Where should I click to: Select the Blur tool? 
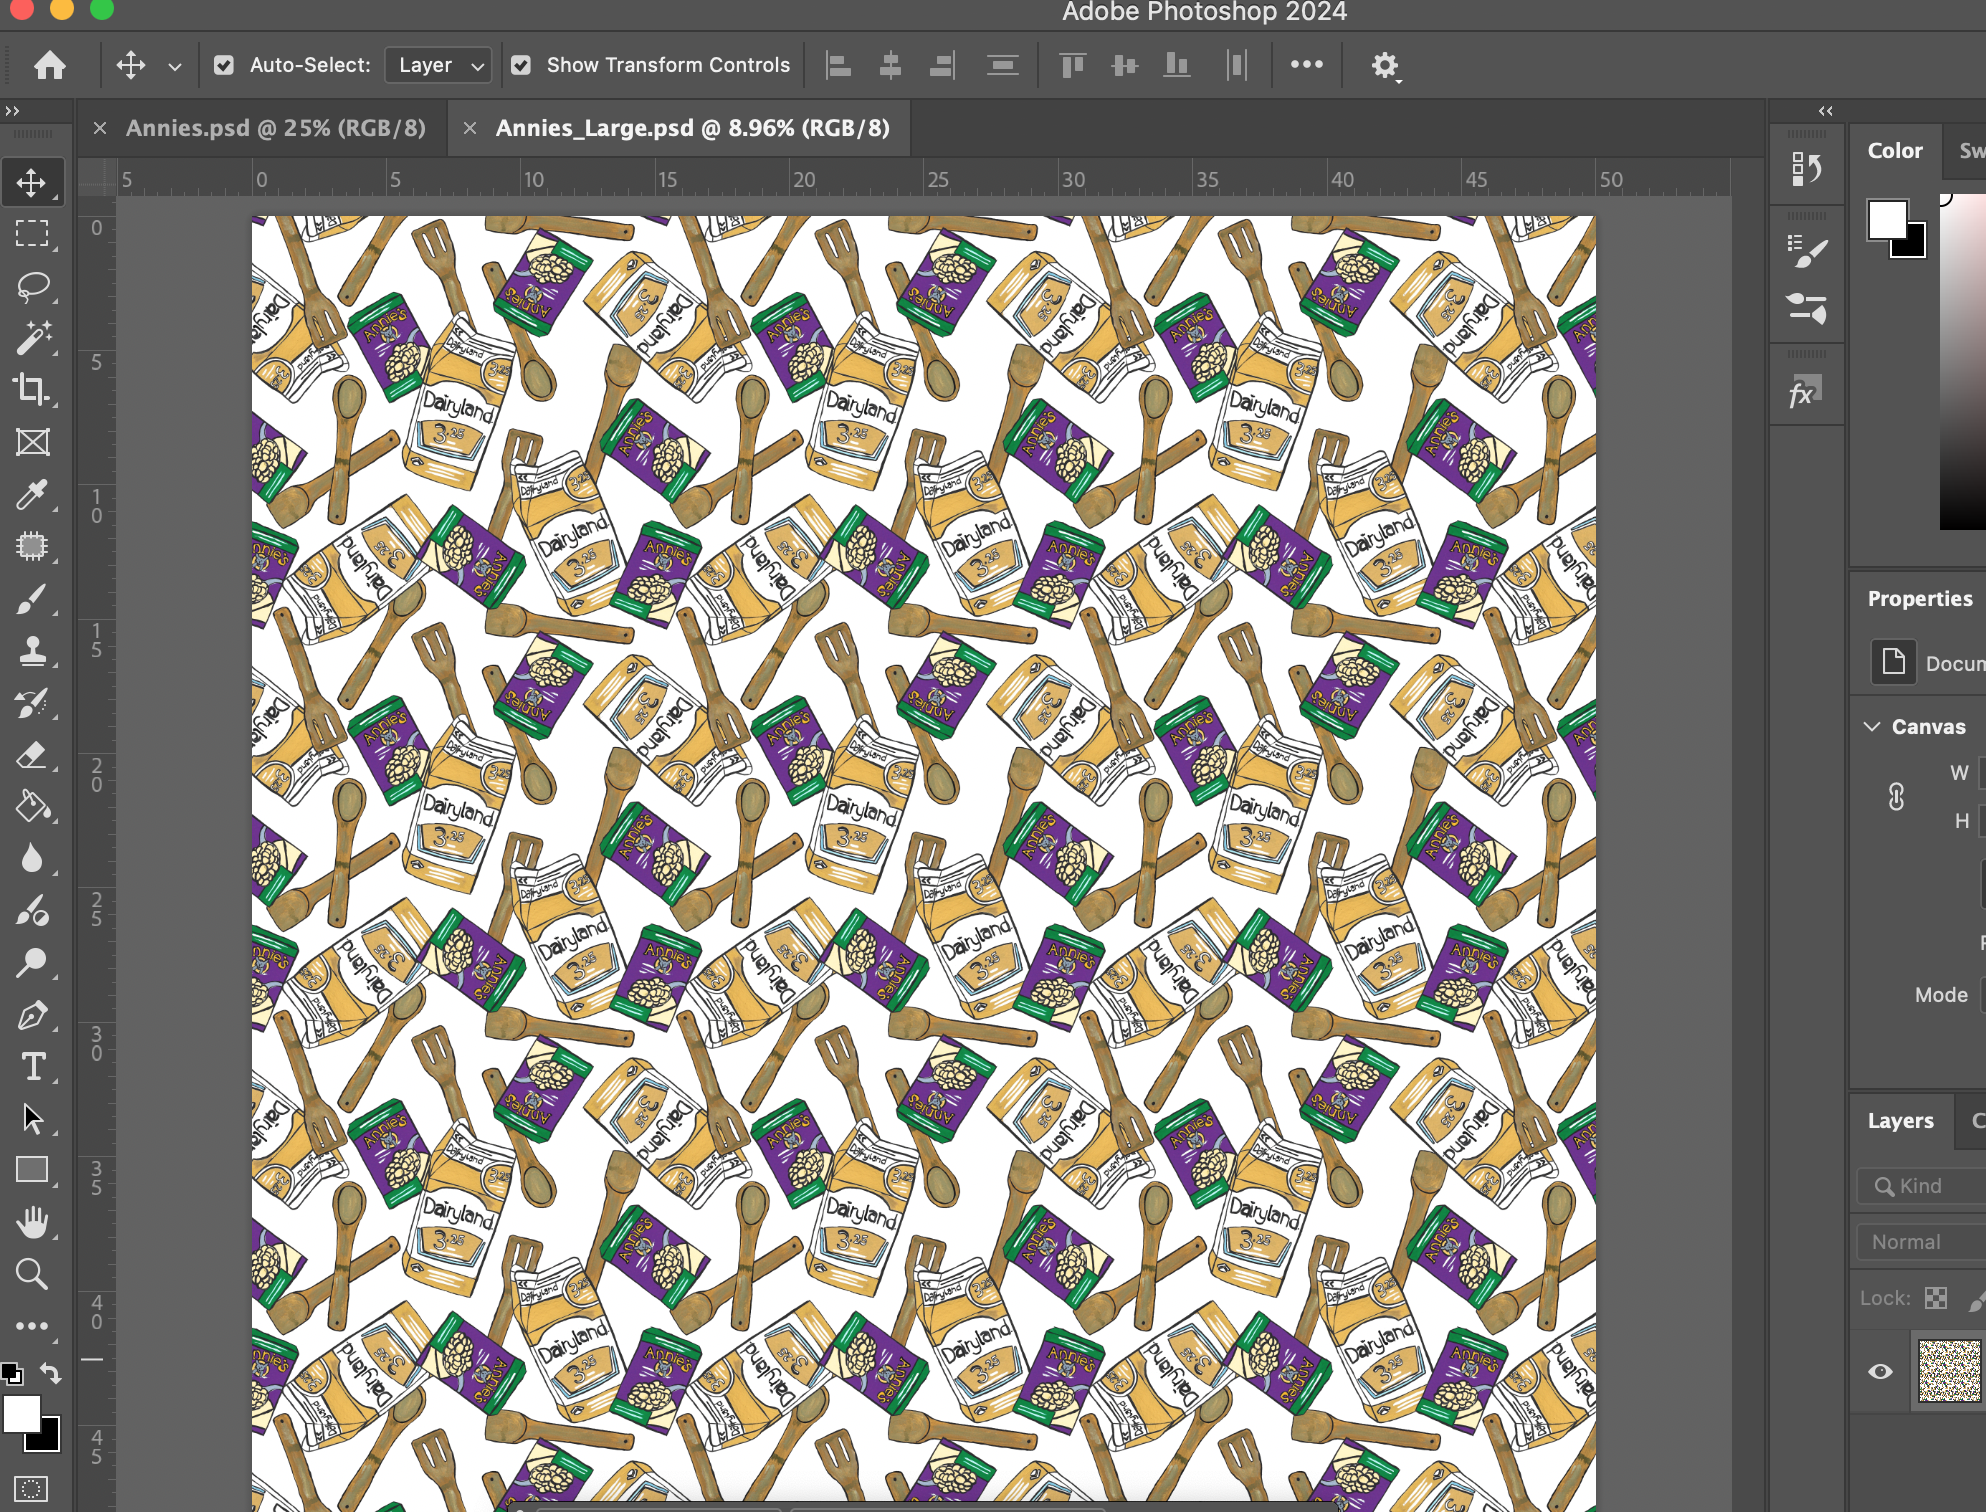32,859
